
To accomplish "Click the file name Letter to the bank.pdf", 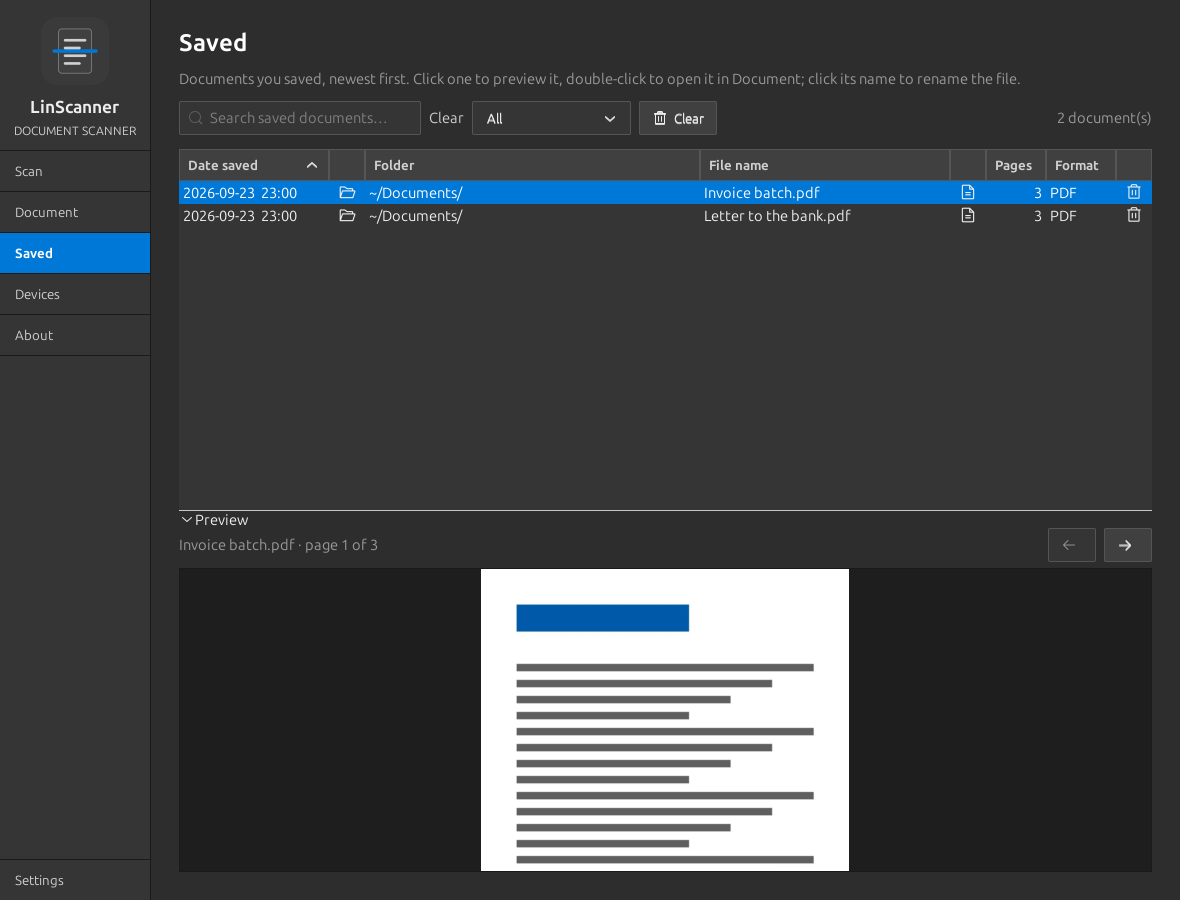I will click(x=777, y=216).
